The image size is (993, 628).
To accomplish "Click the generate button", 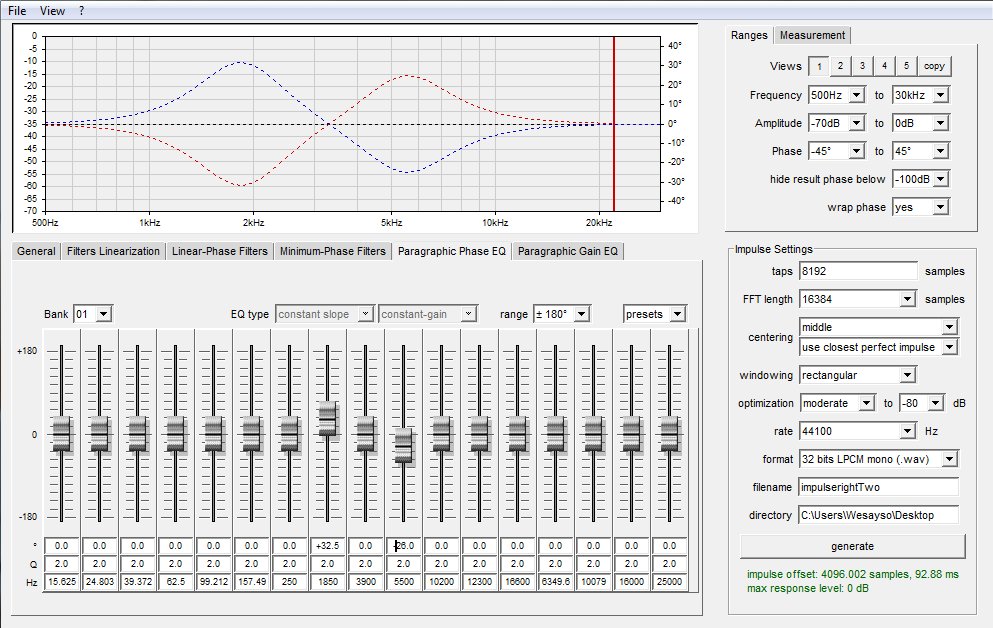I will pyautogui.click(x=852, y=546).
